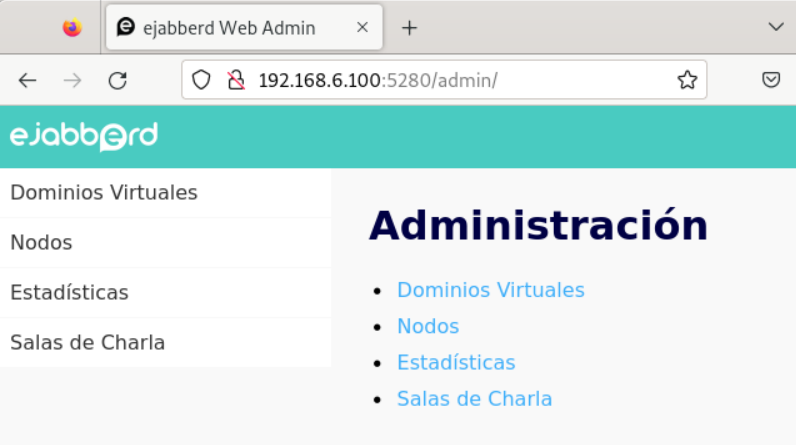Follow the blue Dominios Virtuales link
Image resolution: width=796 pixels, height=445 pixels.
[x=490, y=290]
